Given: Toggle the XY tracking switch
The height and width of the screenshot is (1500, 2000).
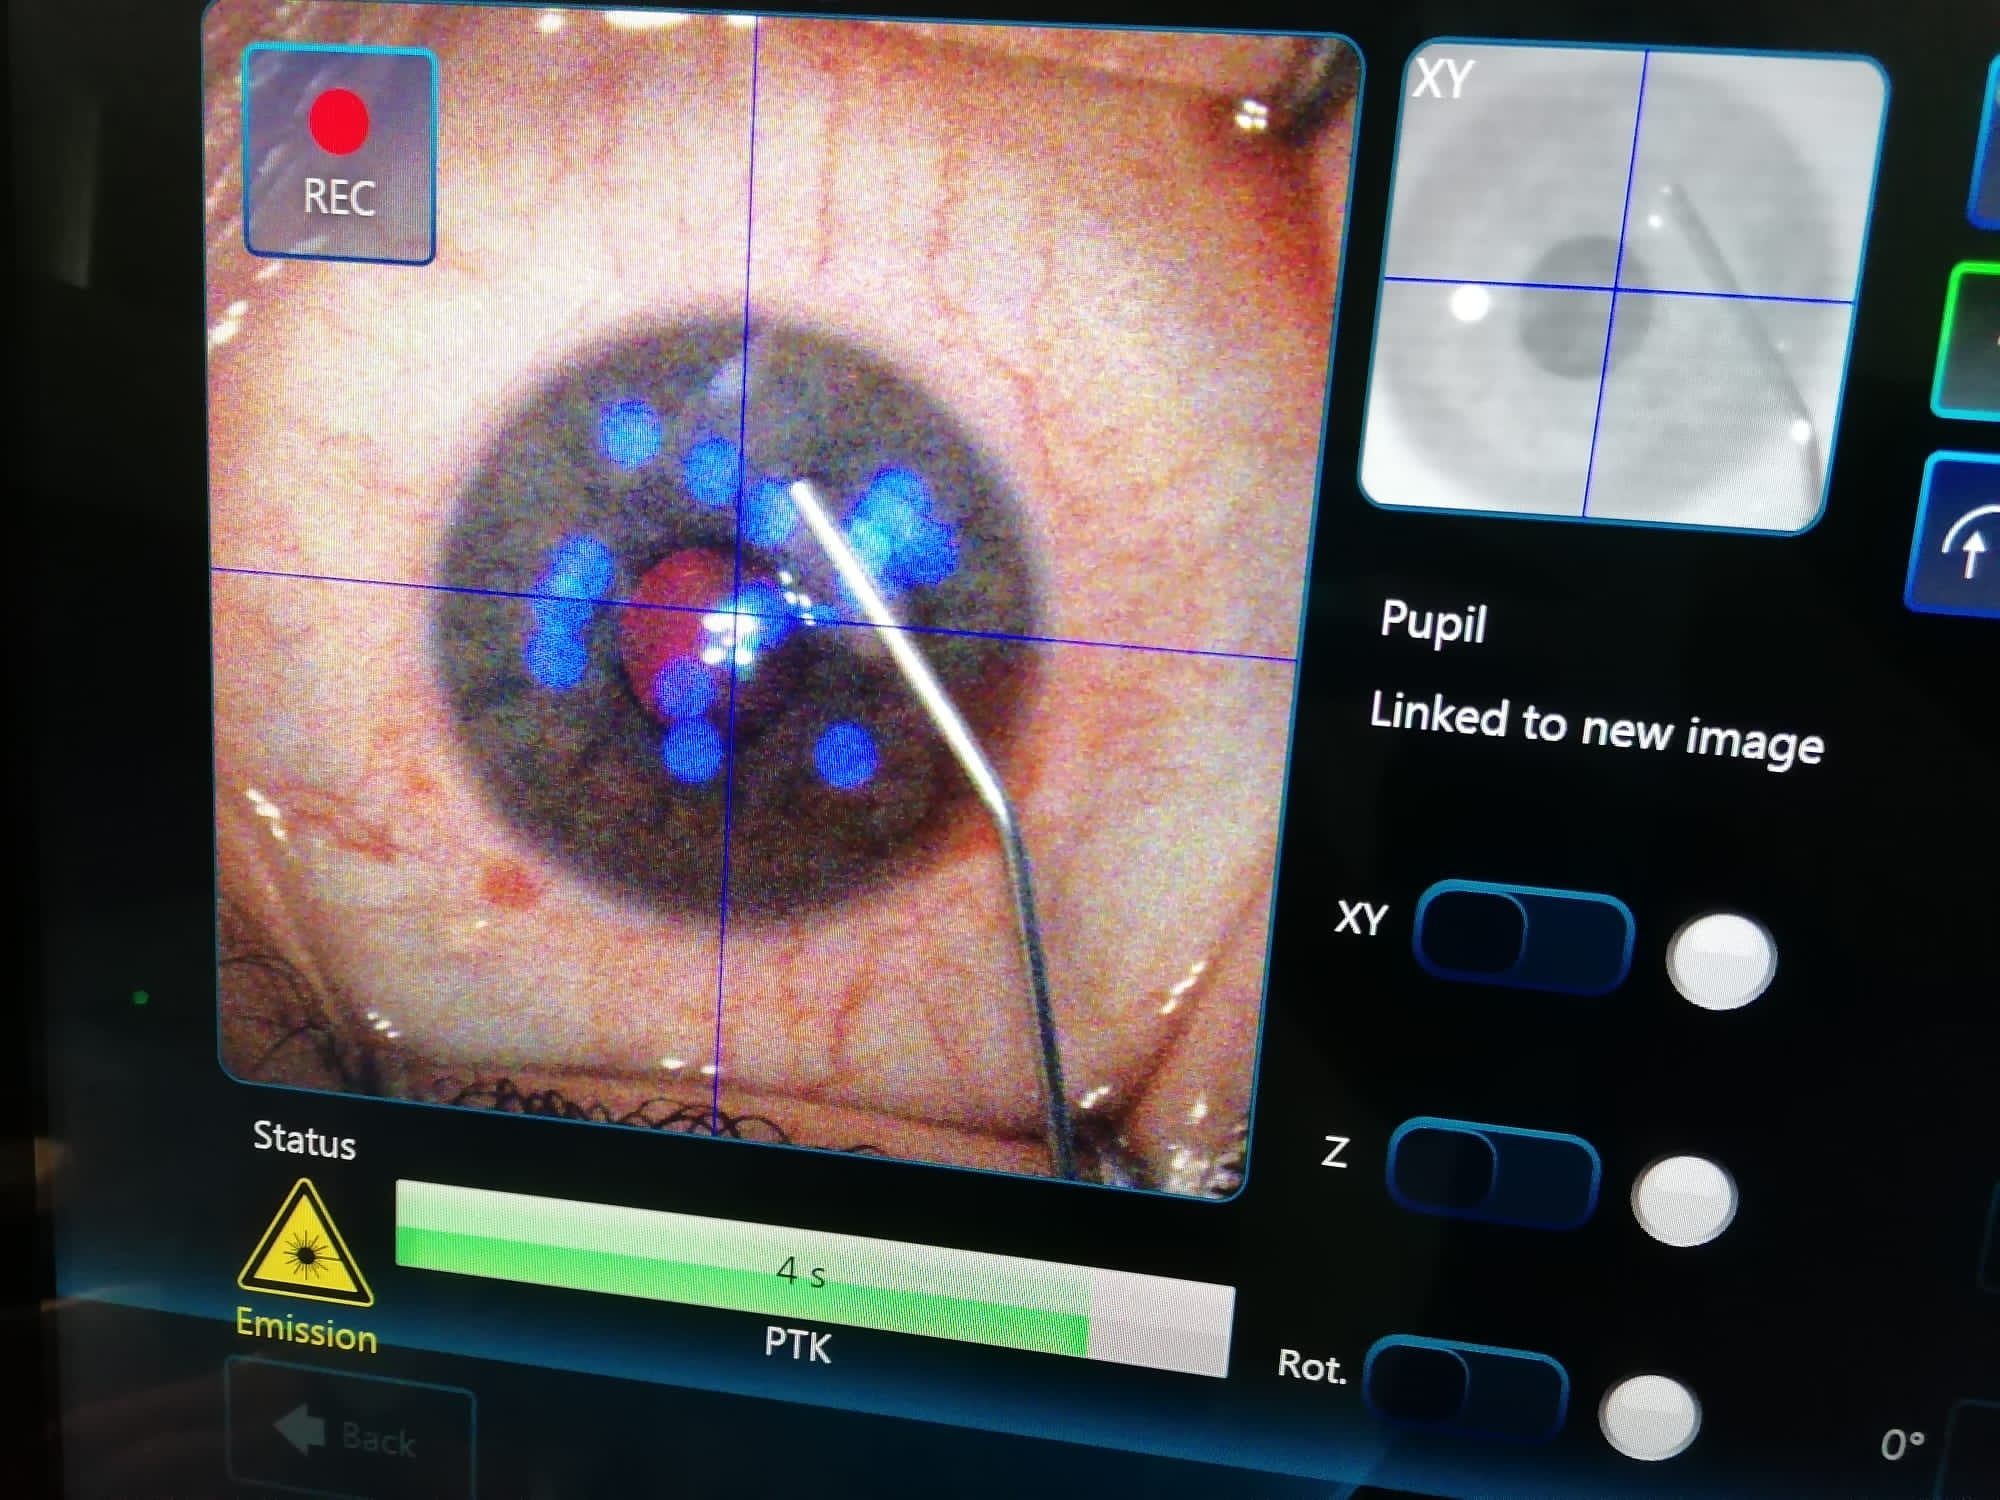Looking at the screenshot, I should [1523, 936].
